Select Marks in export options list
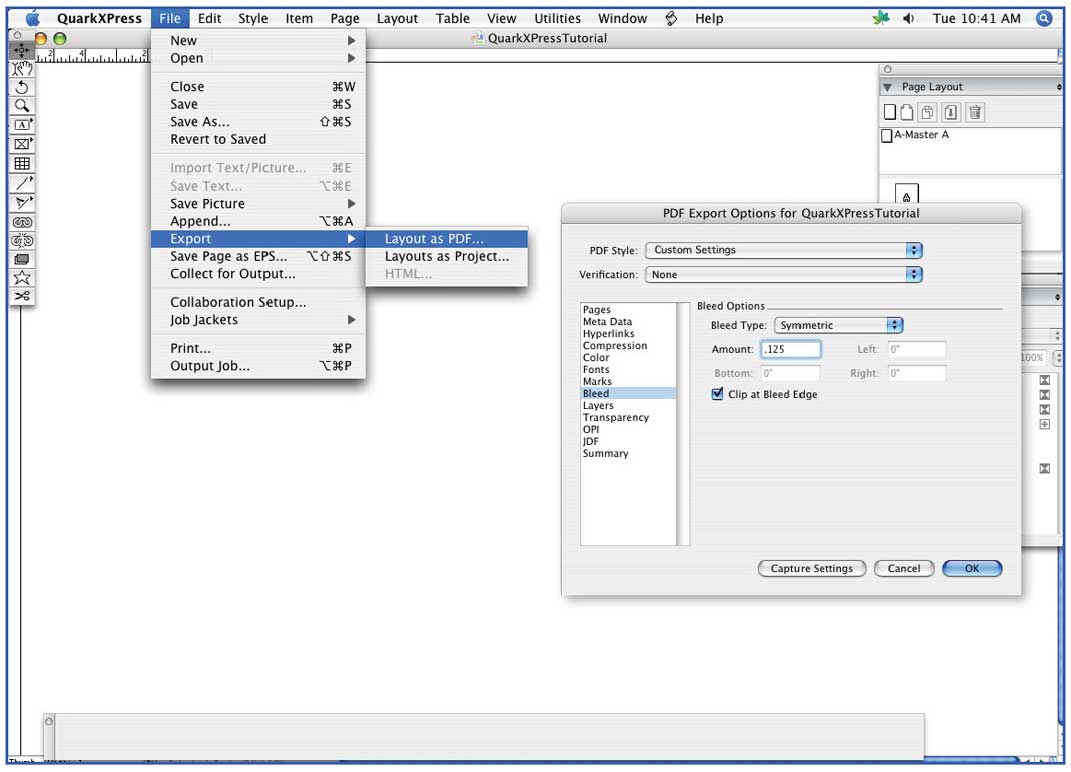 coord(628,381)
